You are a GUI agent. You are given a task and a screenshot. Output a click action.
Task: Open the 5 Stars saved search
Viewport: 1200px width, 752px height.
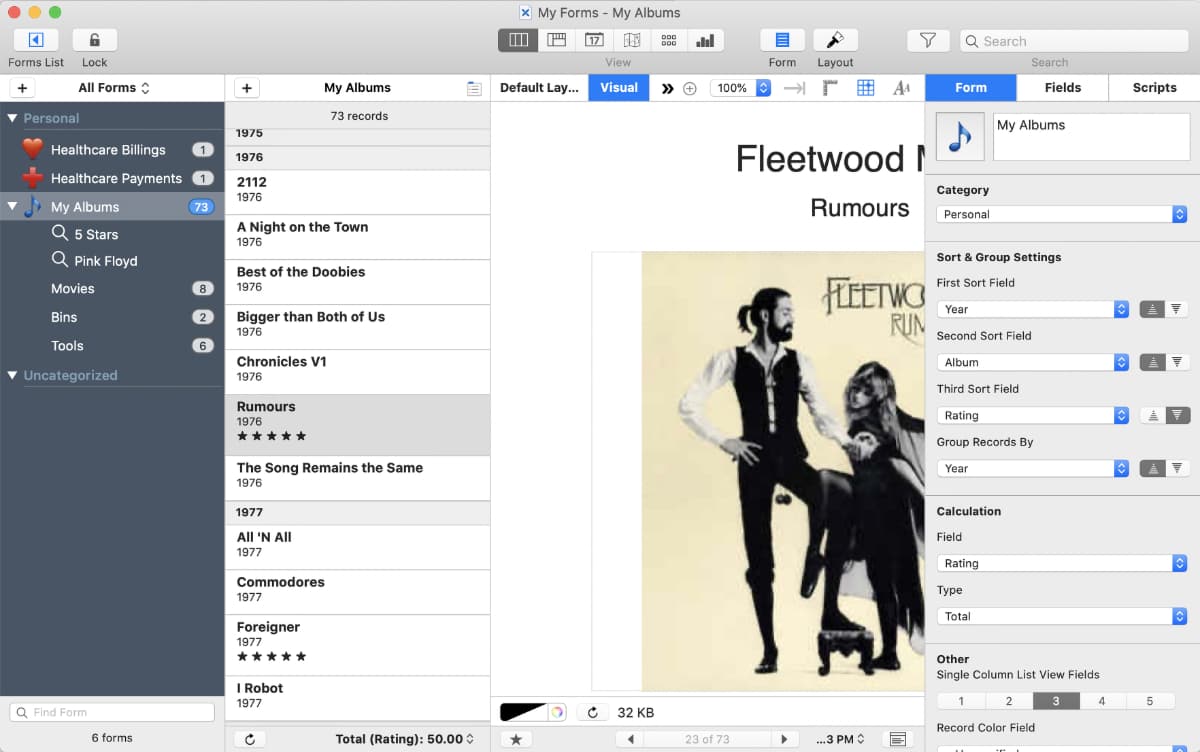(96, 234)
